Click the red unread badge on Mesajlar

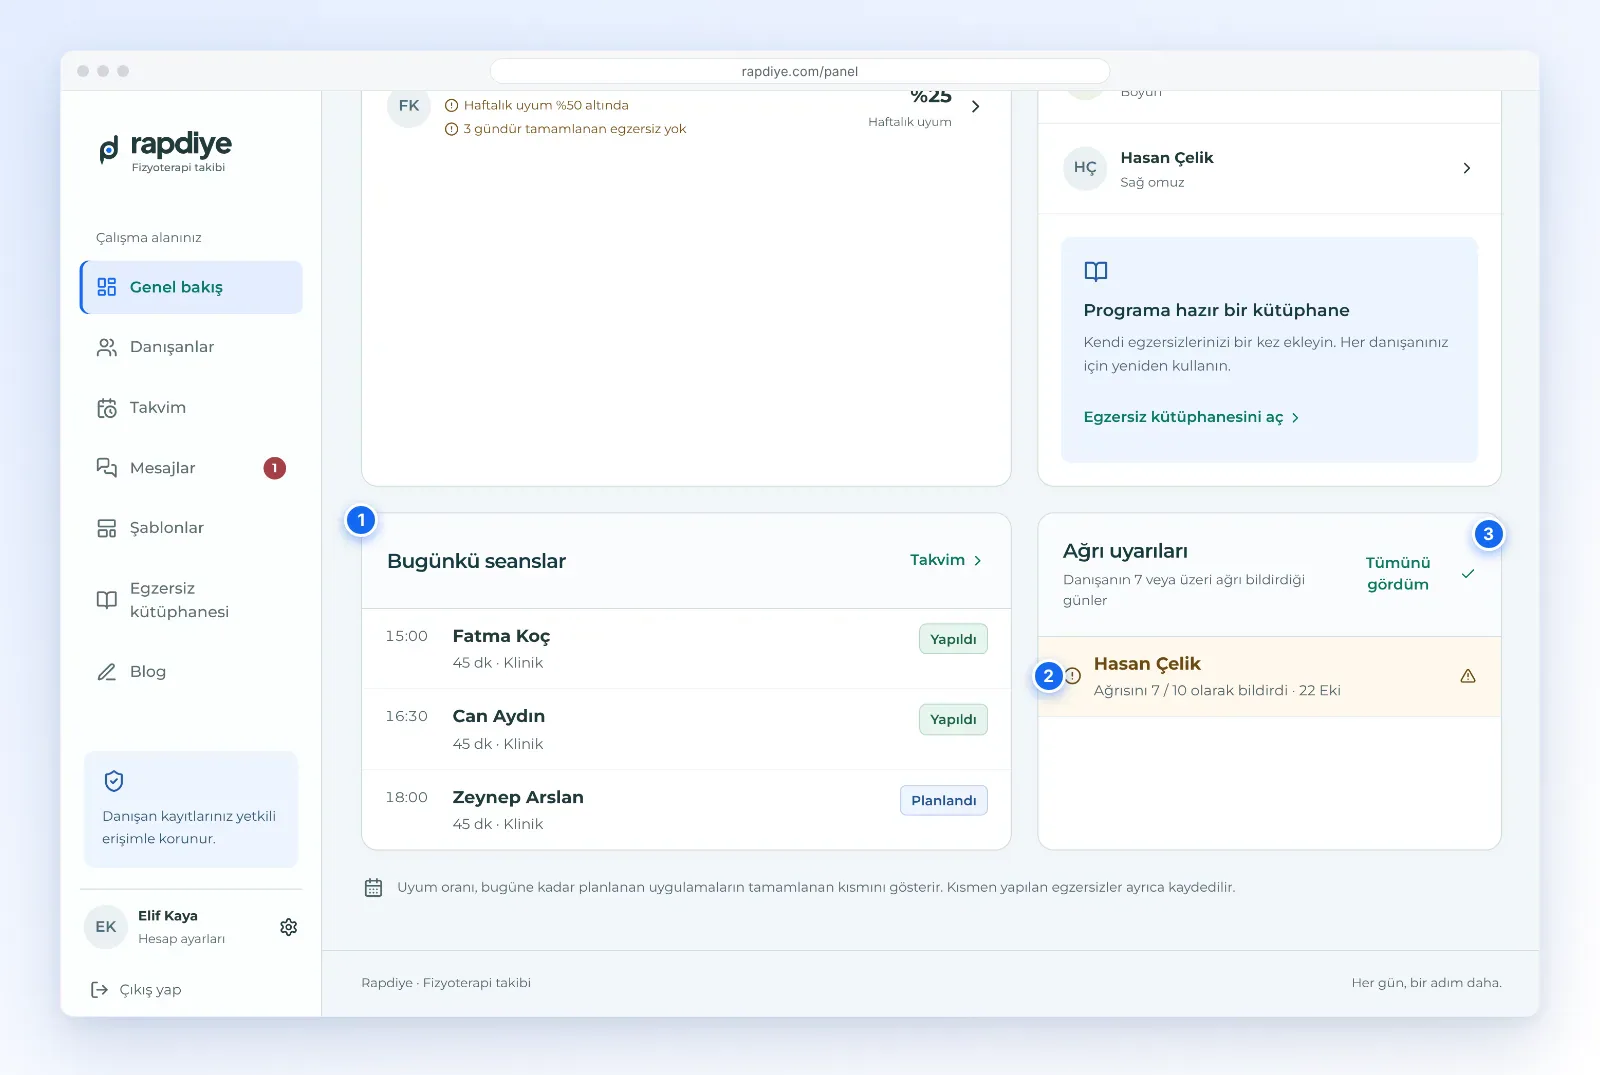[275, 468]
